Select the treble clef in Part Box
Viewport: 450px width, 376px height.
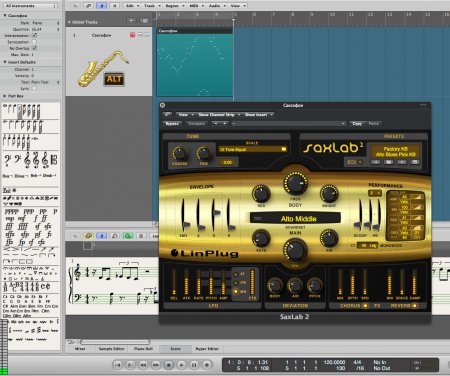click(x=27, y=160)
